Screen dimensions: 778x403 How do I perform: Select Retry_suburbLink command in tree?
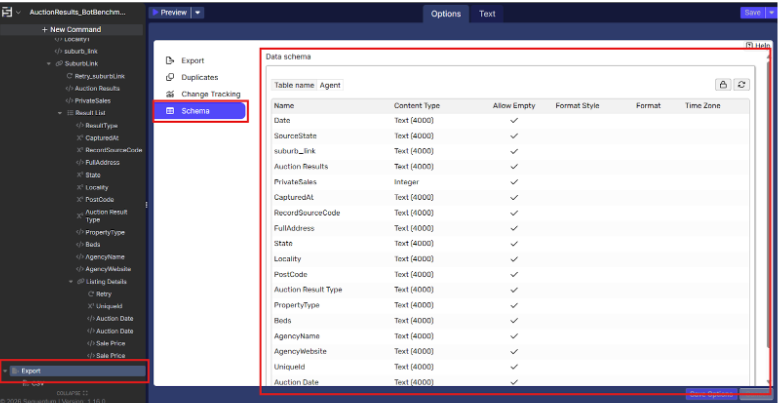coord(100,75)
